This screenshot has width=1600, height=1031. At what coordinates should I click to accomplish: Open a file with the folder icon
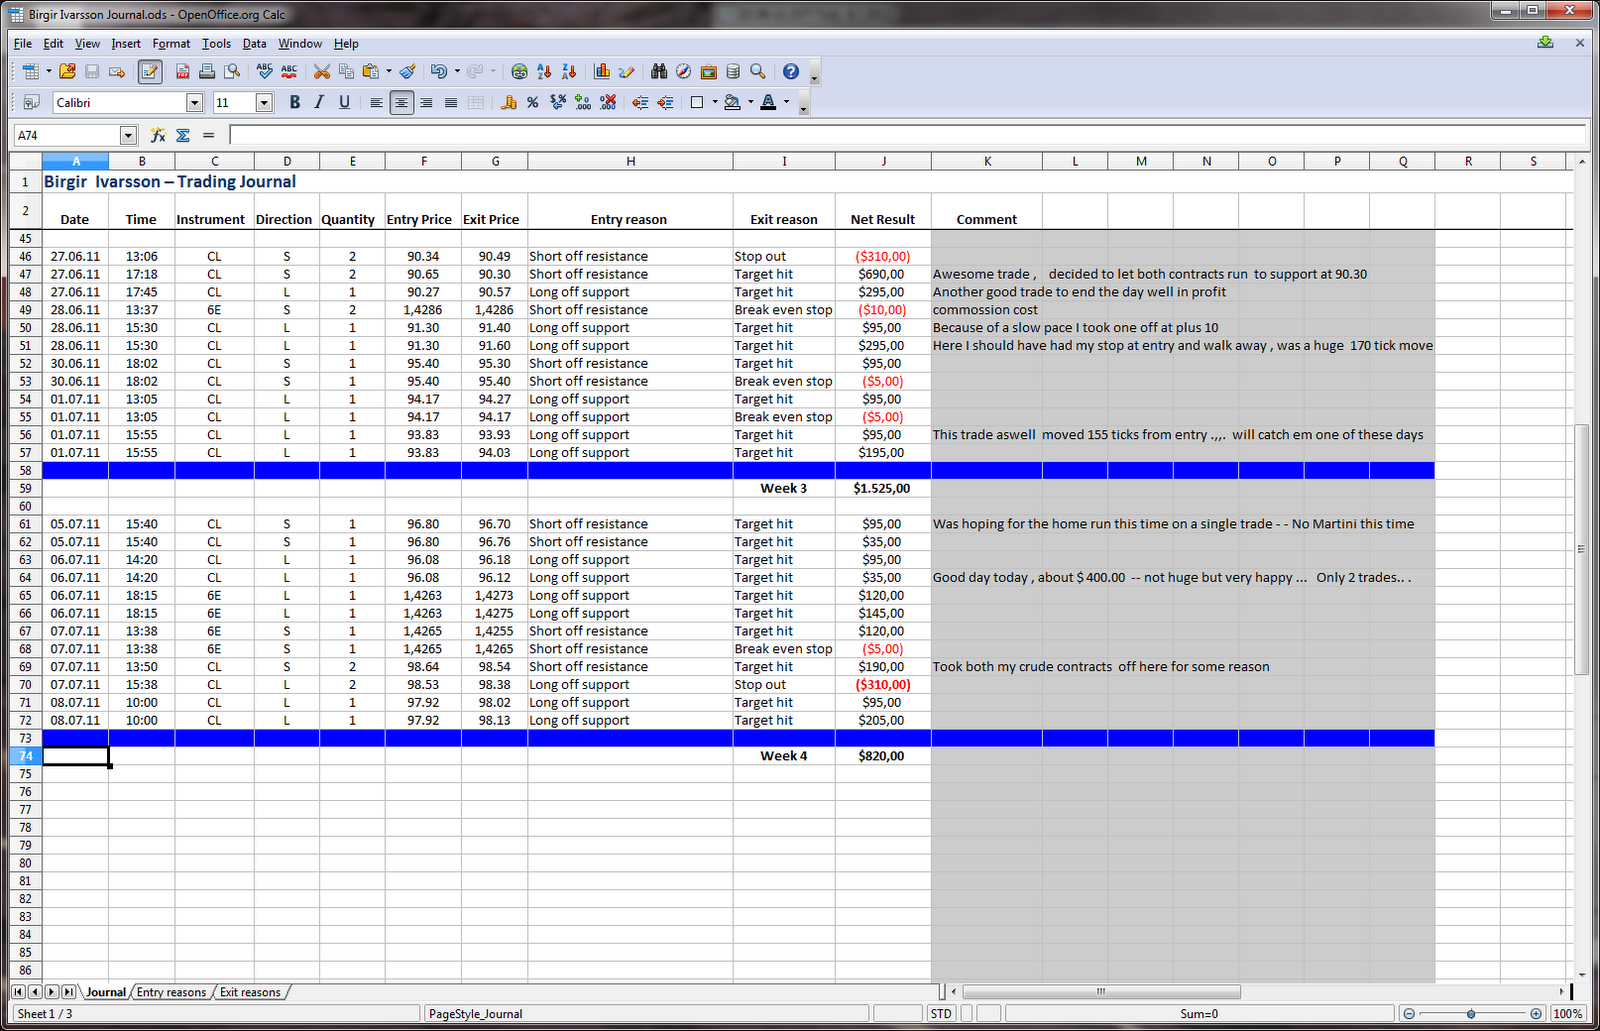[67, 71]
